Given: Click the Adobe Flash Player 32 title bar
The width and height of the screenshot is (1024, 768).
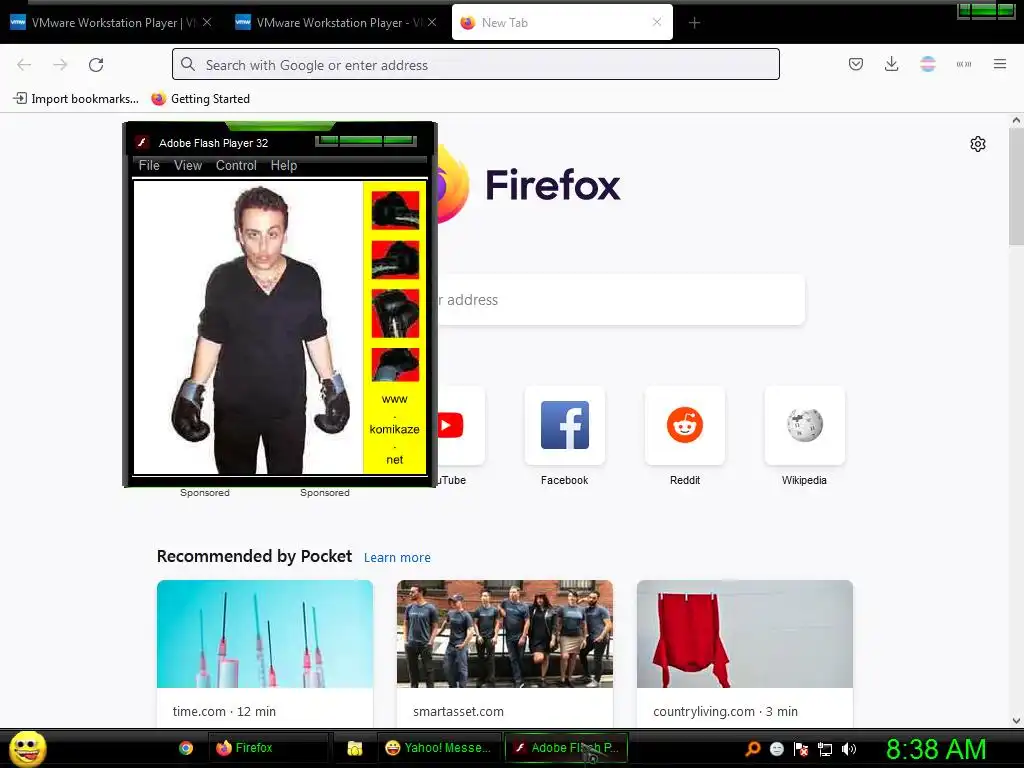Looking at the screenshot, I should 280,143.
